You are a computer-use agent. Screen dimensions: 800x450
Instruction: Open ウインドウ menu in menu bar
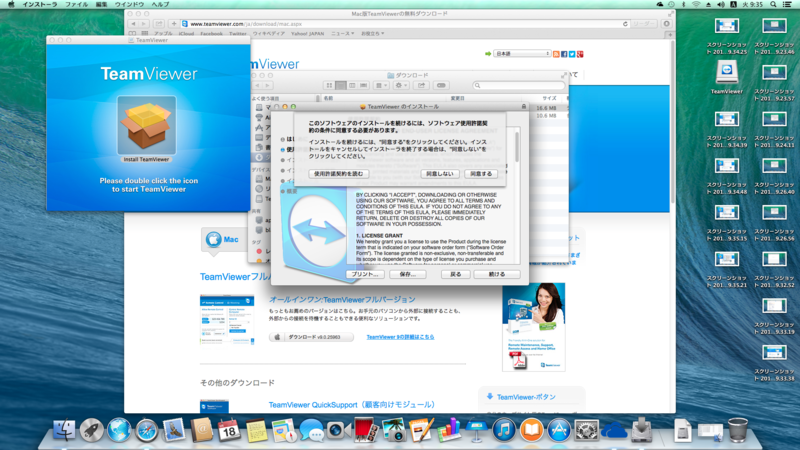pyautogui.click(x=129, y=4)
